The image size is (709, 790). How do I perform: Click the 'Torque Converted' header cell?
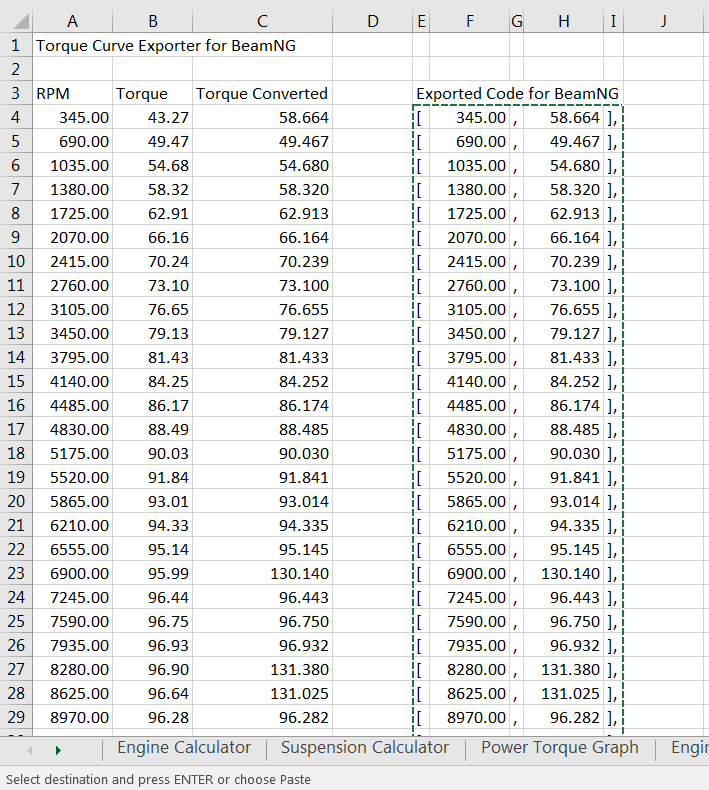262,93
